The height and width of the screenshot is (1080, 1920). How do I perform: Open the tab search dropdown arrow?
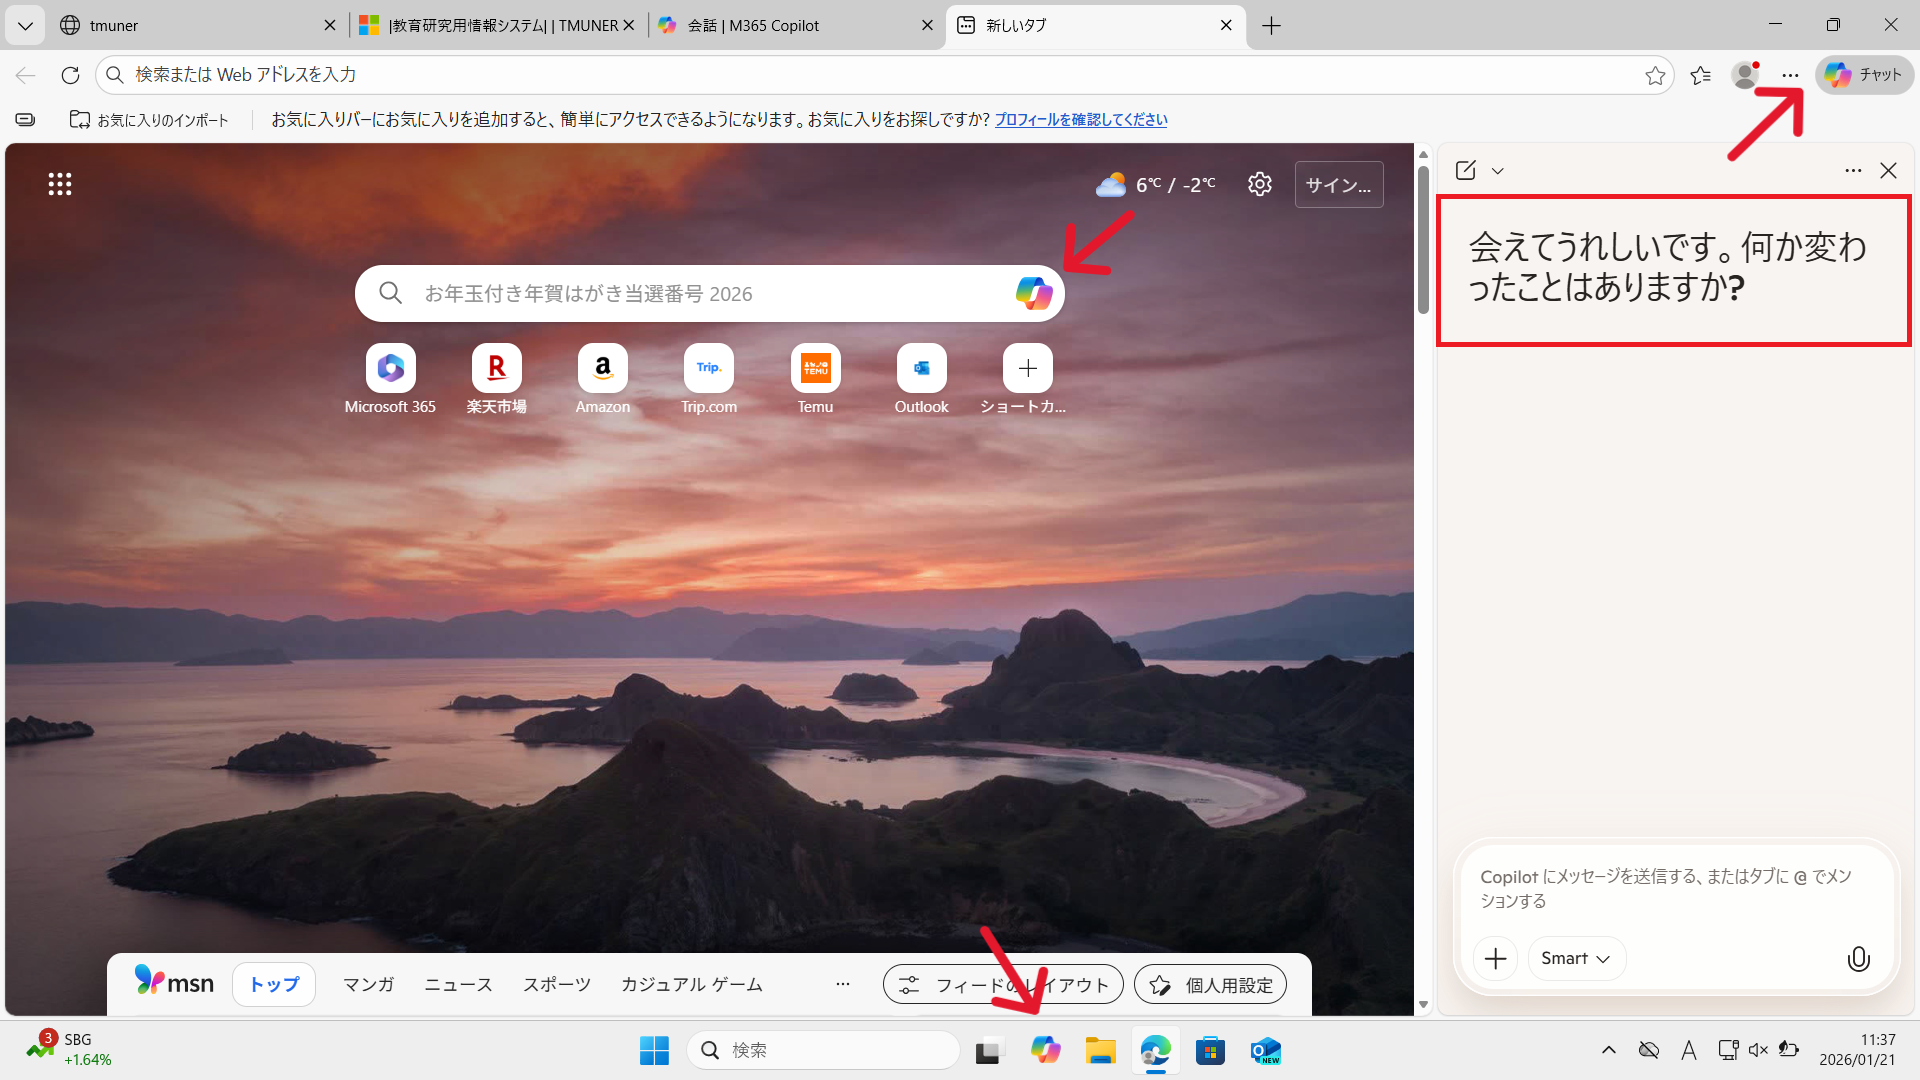pyautogui.click(x=25, y=25)
